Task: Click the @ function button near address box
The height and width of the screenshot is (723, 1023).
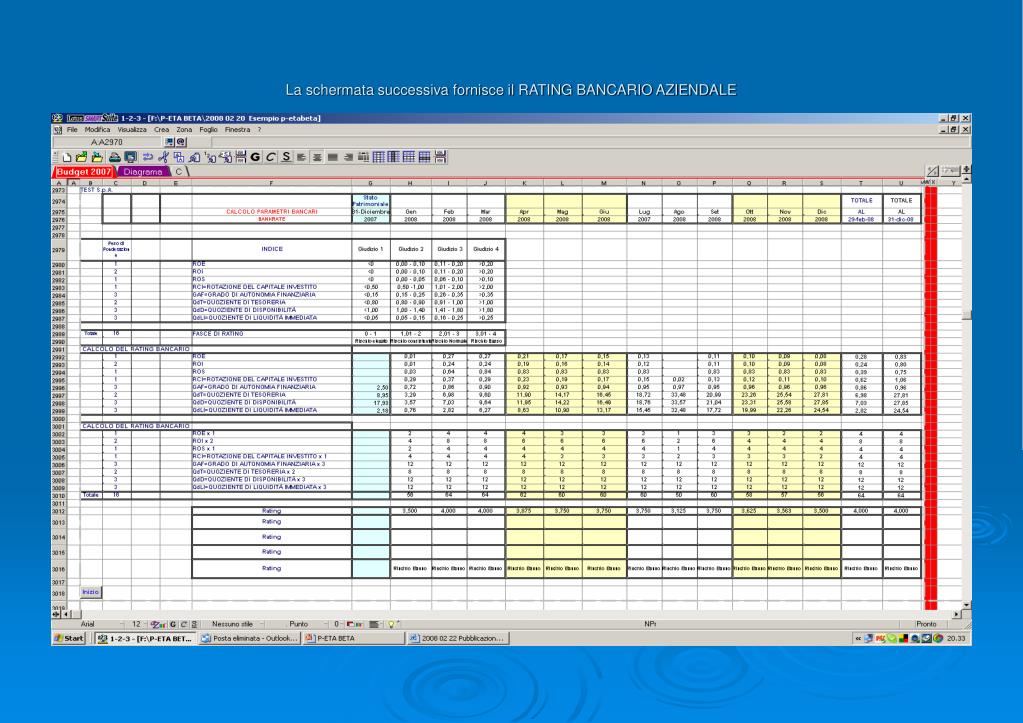Action: 181,142
